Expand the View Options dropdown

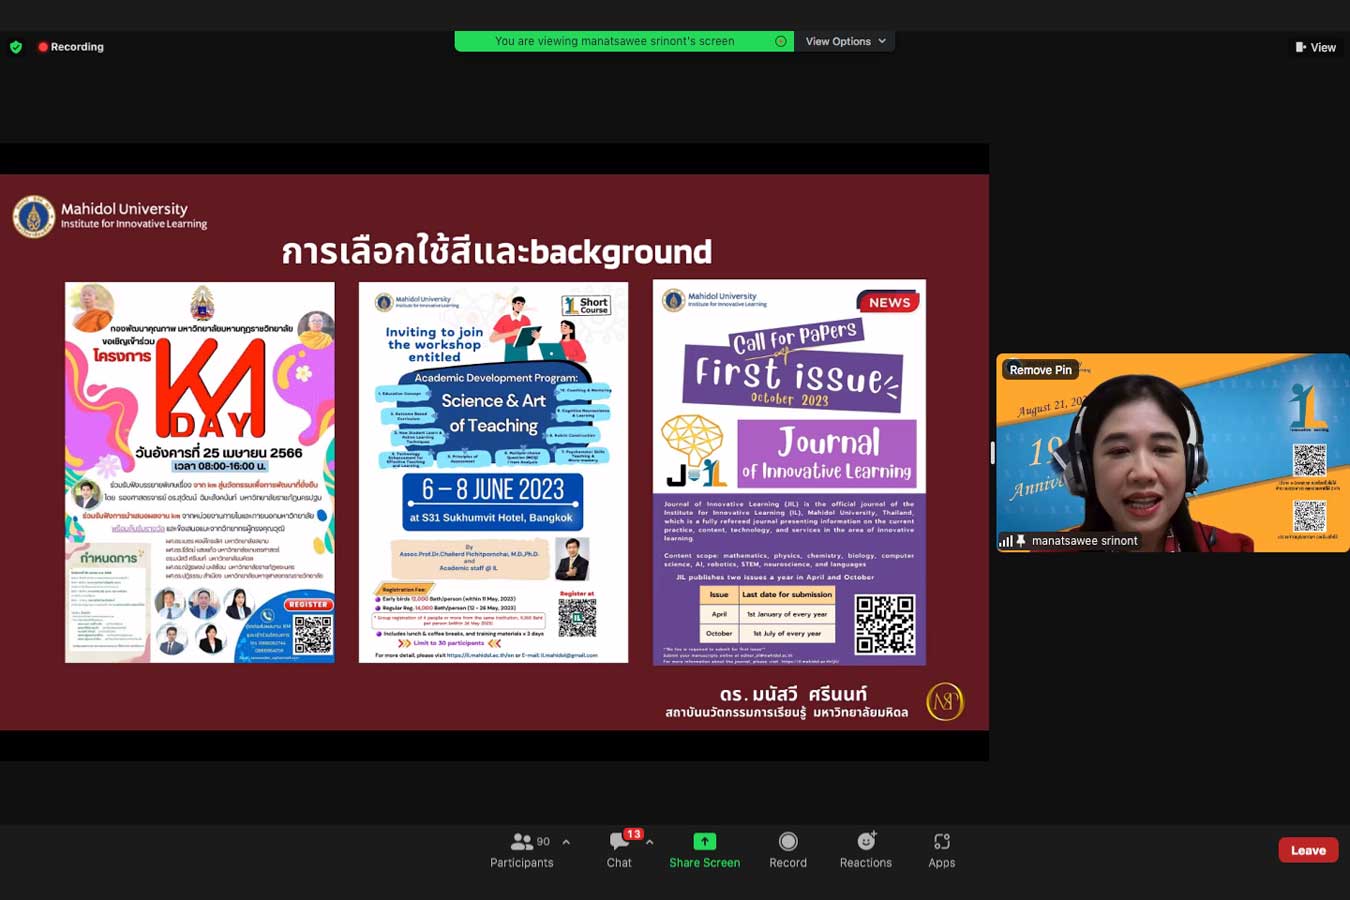tap(845, 41)
